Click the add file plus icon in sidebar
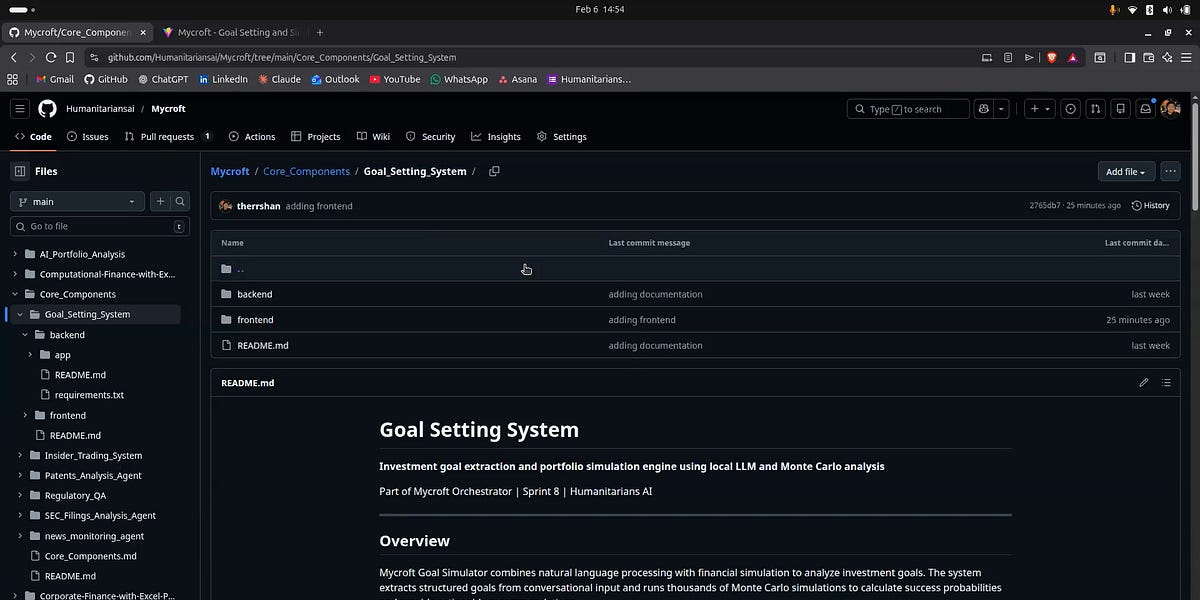The width and height of the screenshot is (1200, 600). tap(160, 201)
